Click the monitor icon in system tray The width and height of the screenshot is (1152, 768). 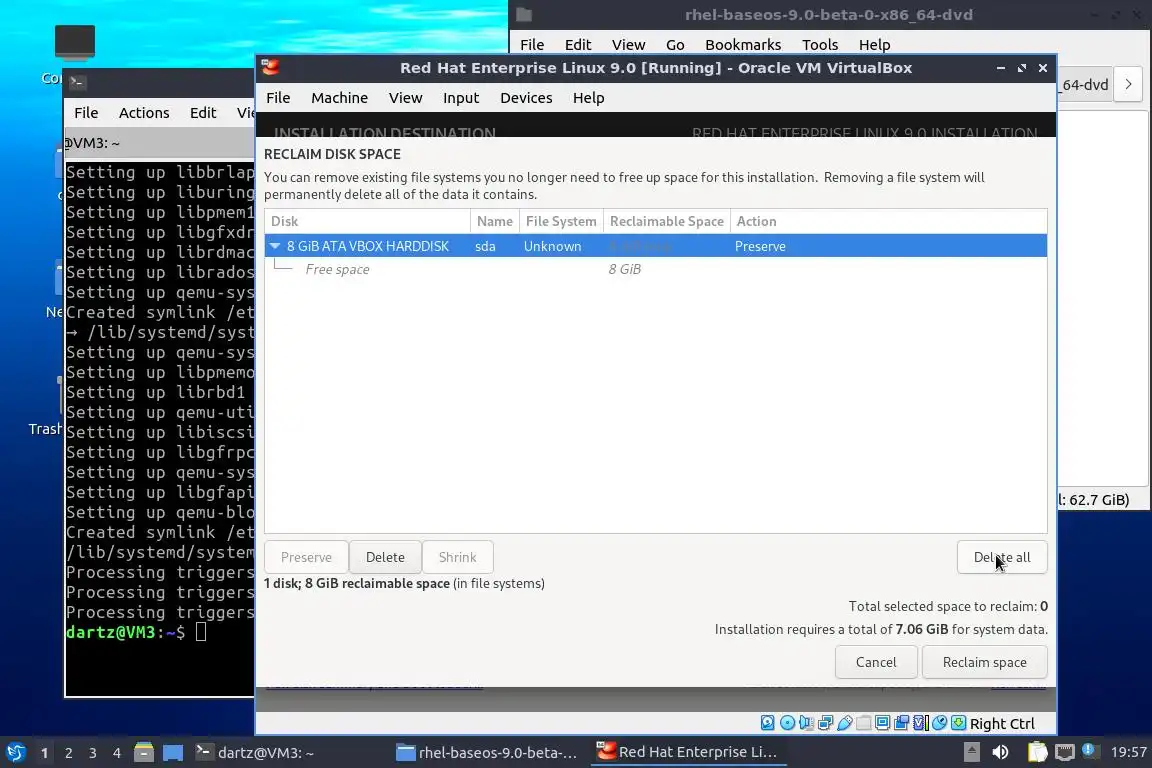[x=1065, y=752]
